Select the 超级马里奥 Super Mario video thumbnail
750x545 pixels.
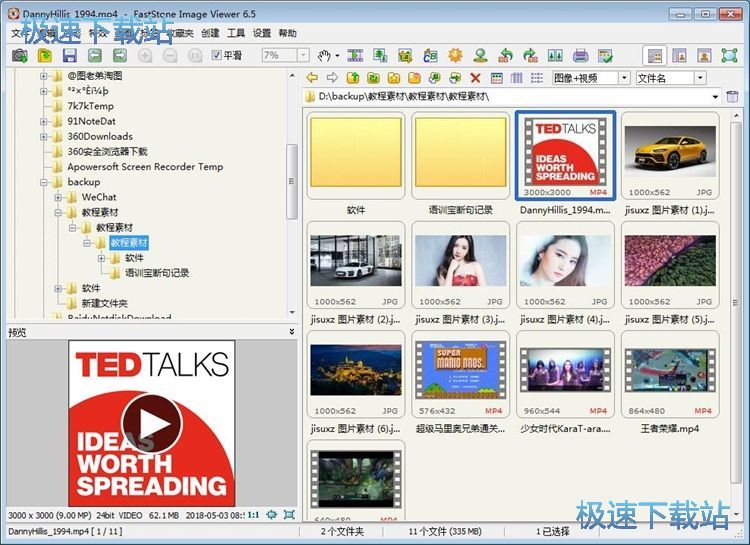click(x=458, y=371)
